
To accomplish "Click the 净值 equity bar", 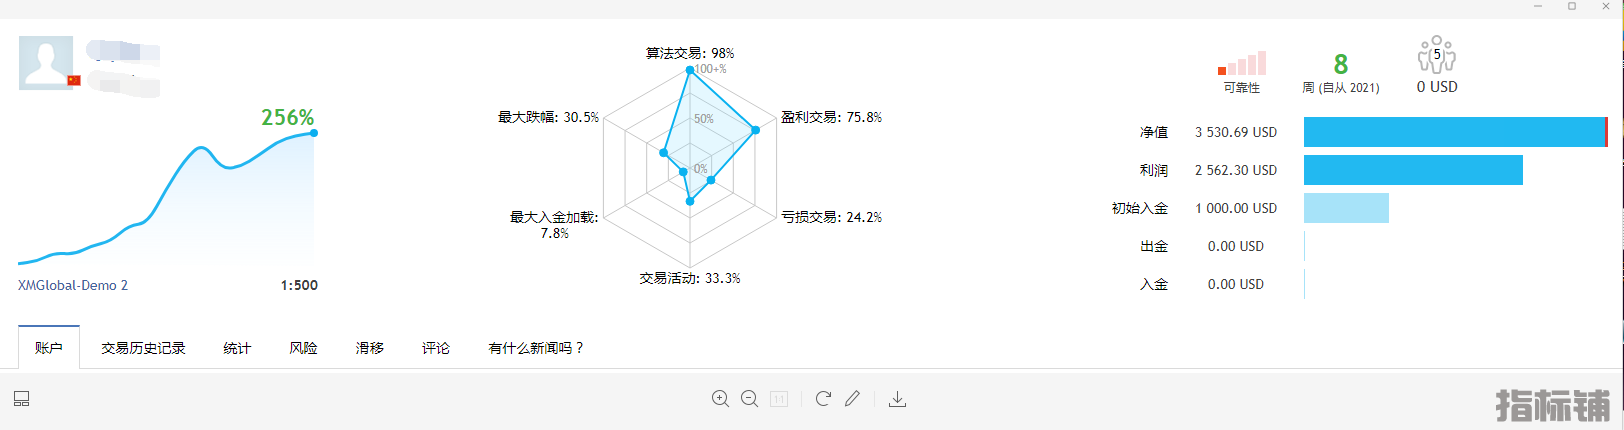I will pos(1455,132).
